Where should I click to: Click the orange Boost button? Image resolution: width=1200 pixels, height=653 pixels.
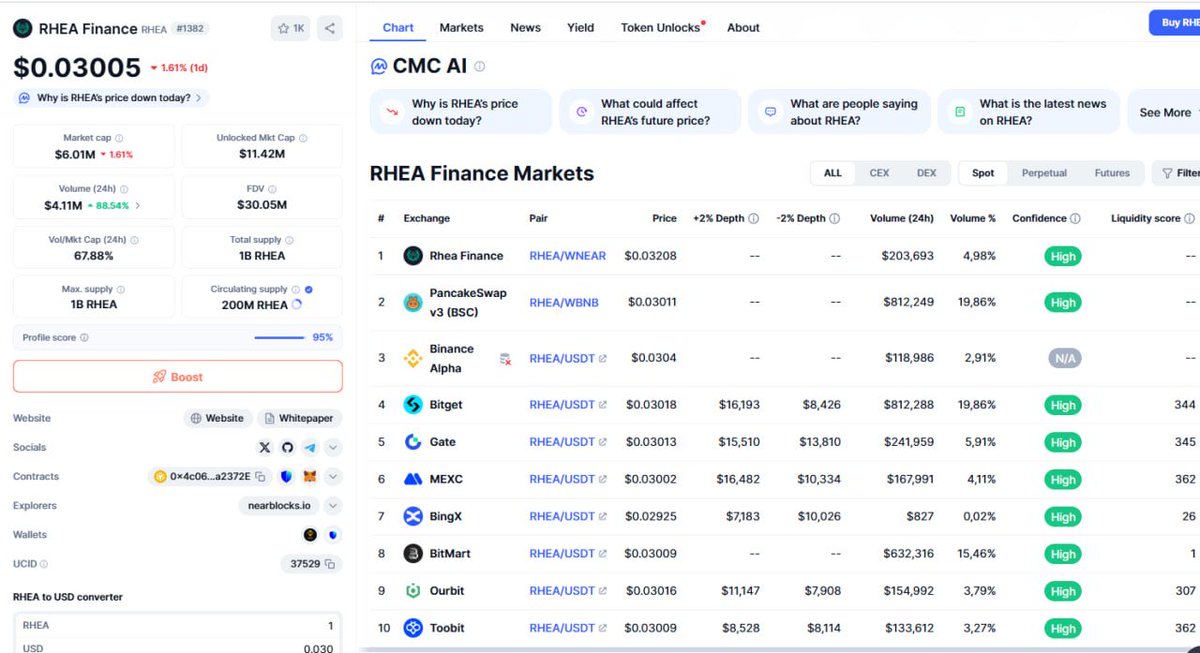[x=178, y=377]
